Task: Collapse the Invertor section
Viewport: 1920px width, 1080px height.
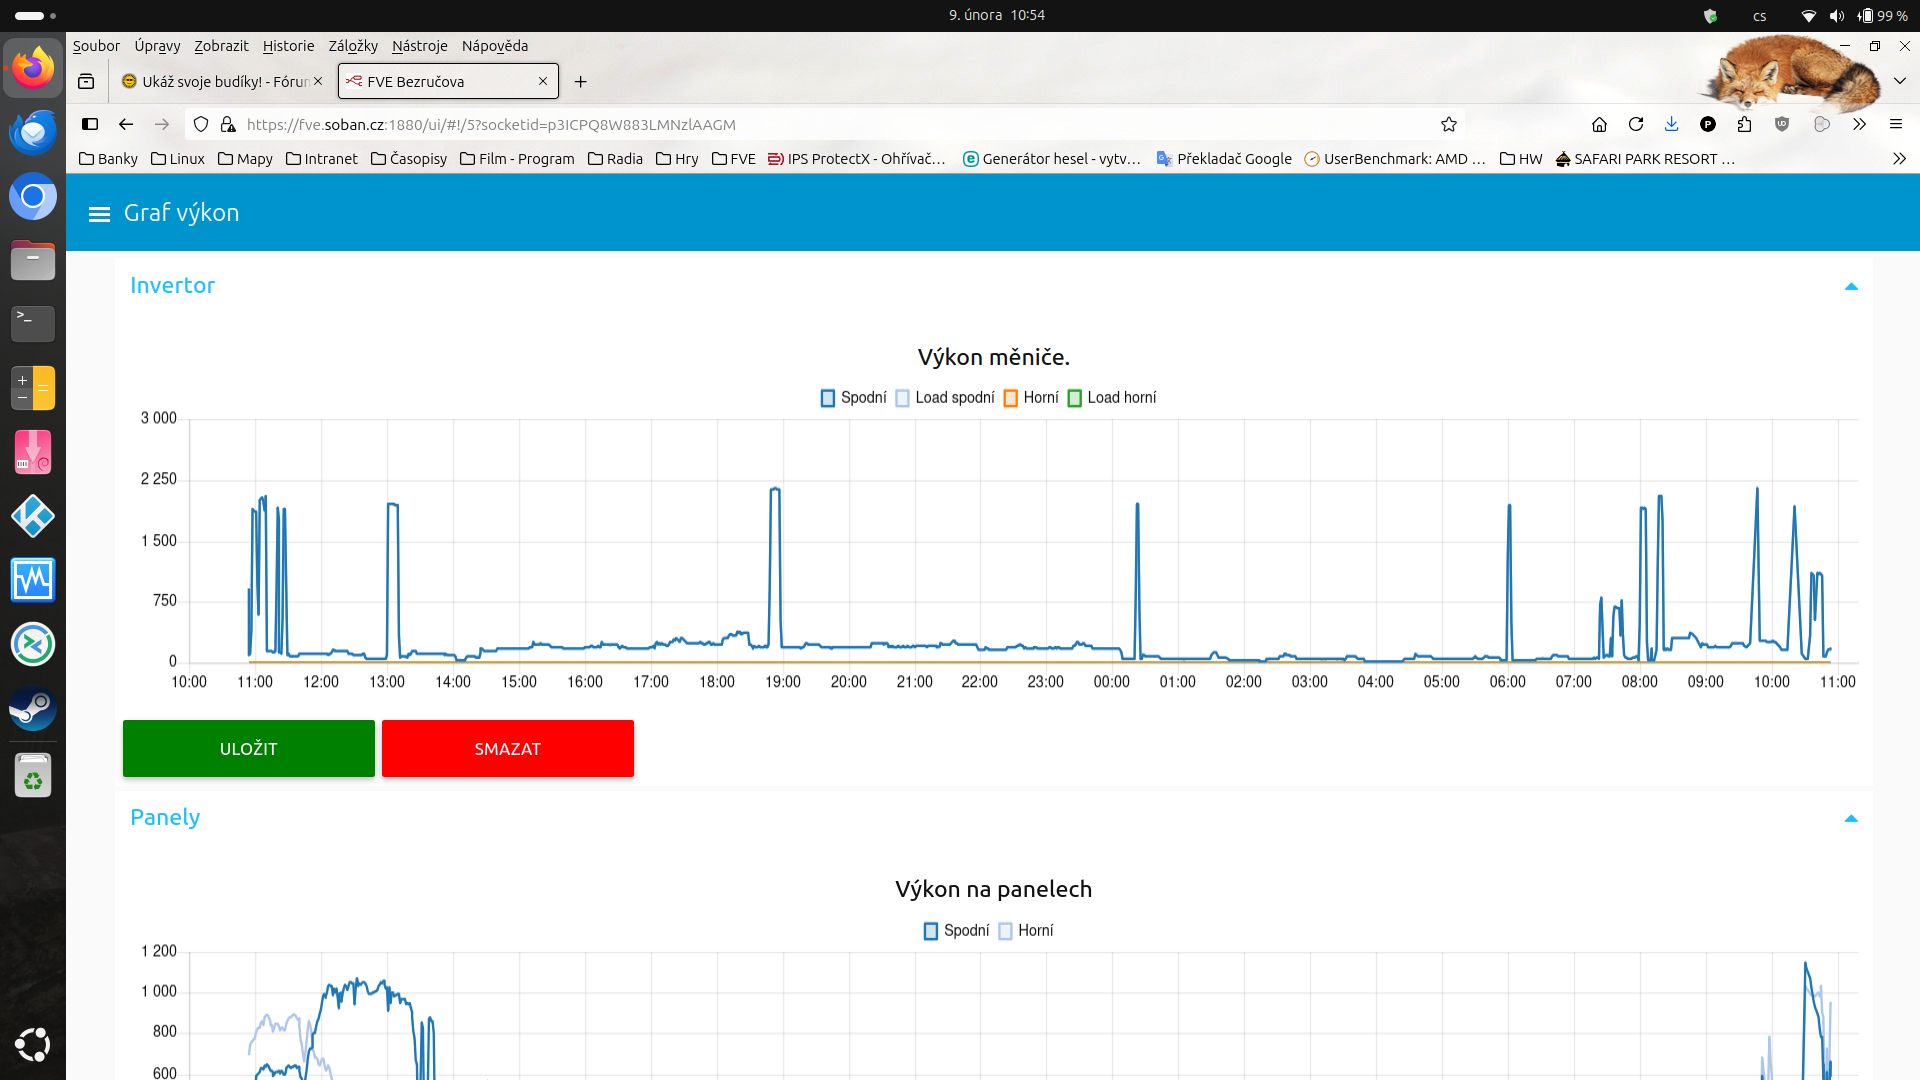Action: (1851, 286)
